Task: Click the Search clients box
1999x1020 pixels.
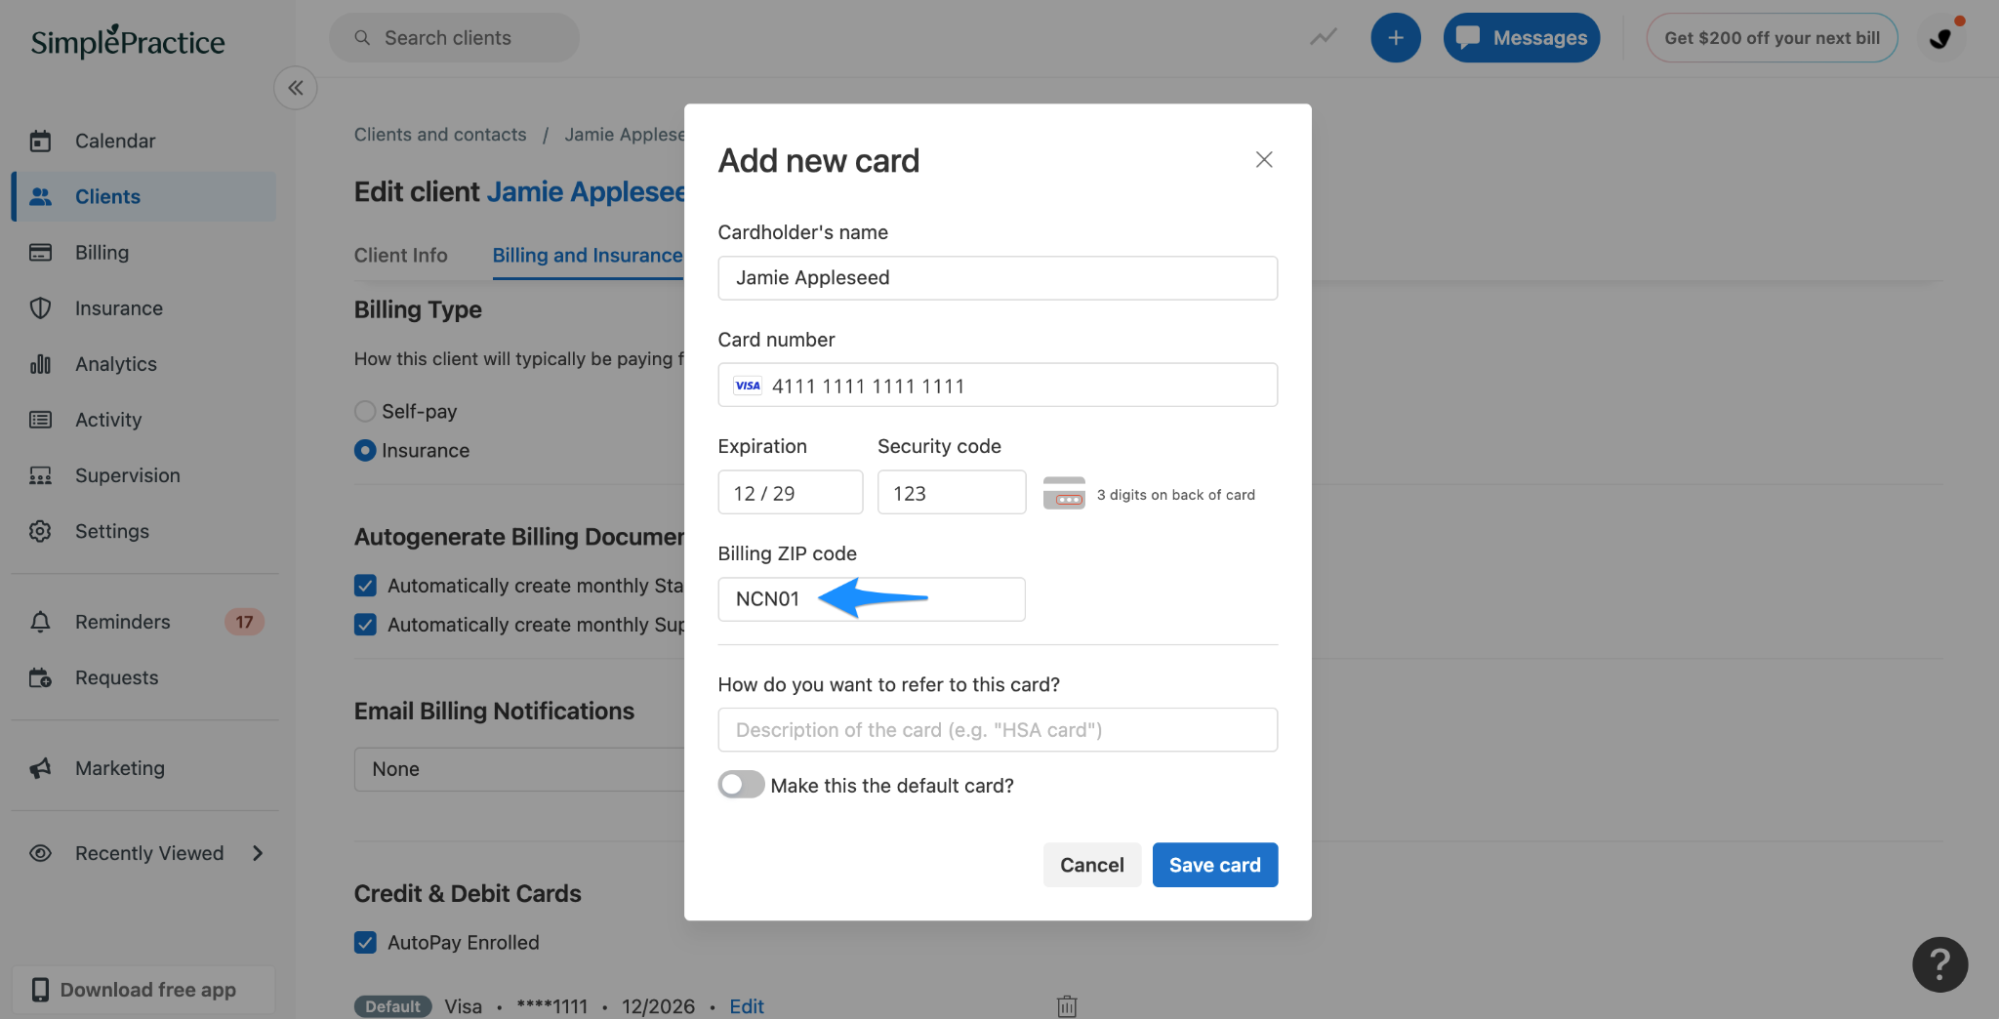Action: [x=454, y=38]
